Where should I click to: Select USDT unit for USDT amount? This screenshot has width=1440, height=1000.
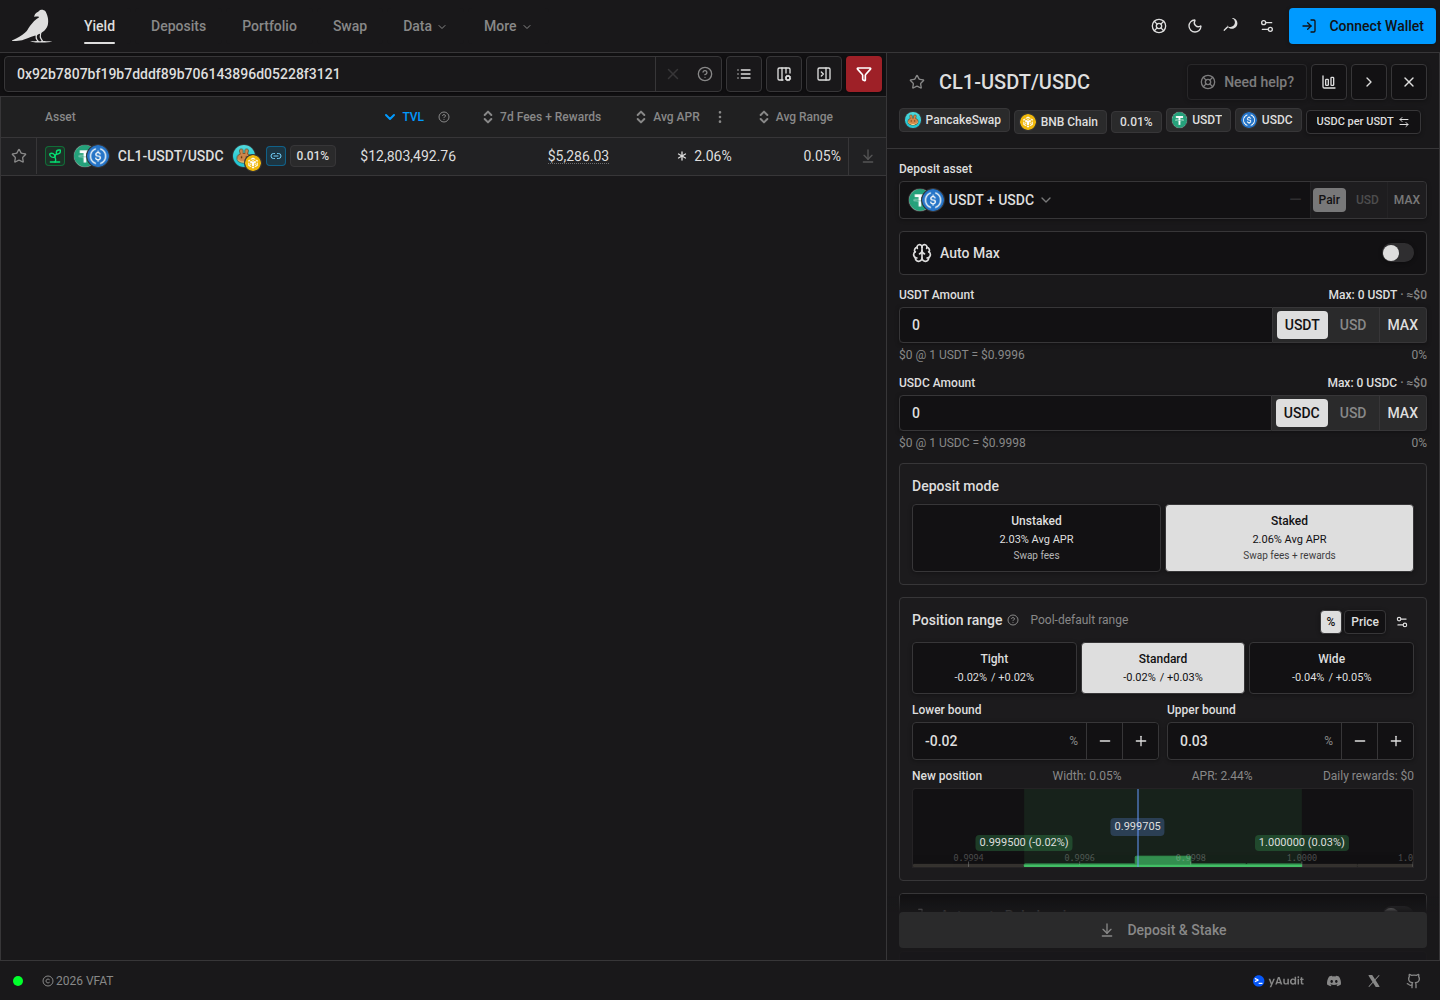pos(1302,325)
